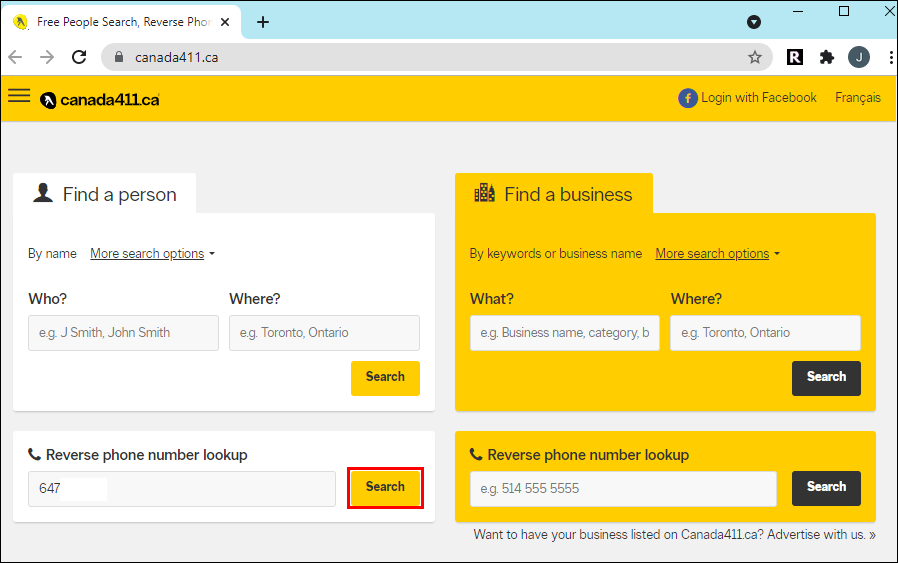Click the phone icon in person lookup

pyautogui.click(x=34, y=454)
